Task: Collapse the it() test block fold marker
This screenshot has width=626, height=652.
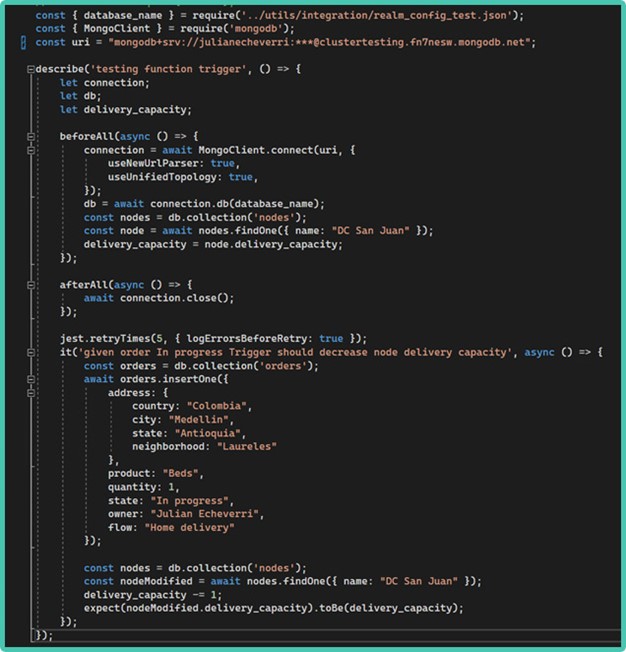Action: pyautogui.click(x=30, y=353)
